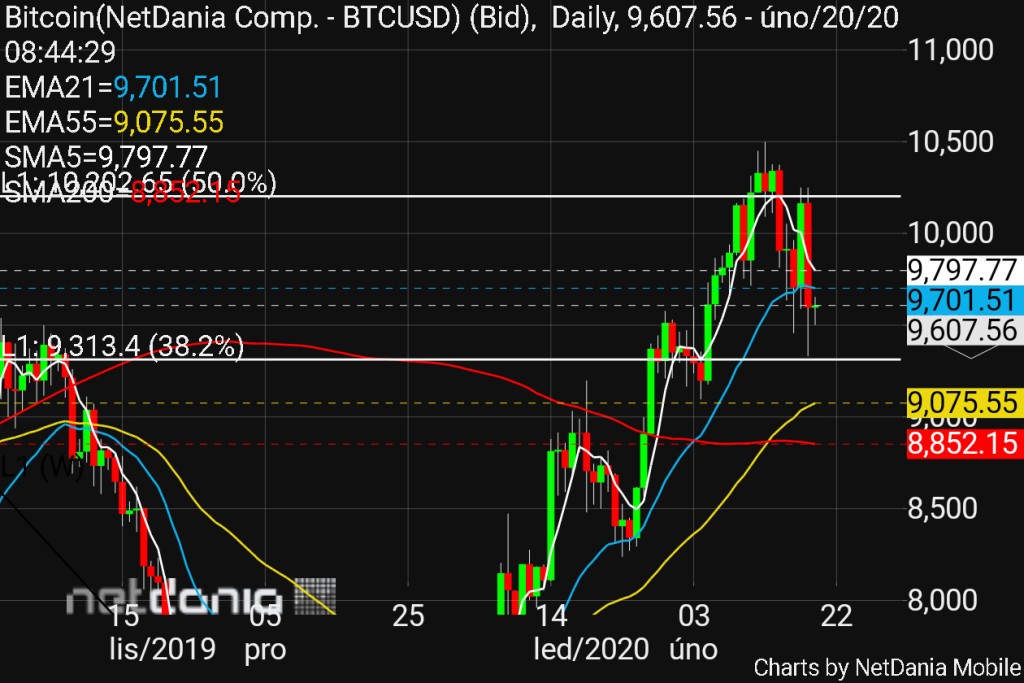The height and width of the screenshot is (683, 1024).
Task: Click the 25 date axis label
Action: pos(408,616)
